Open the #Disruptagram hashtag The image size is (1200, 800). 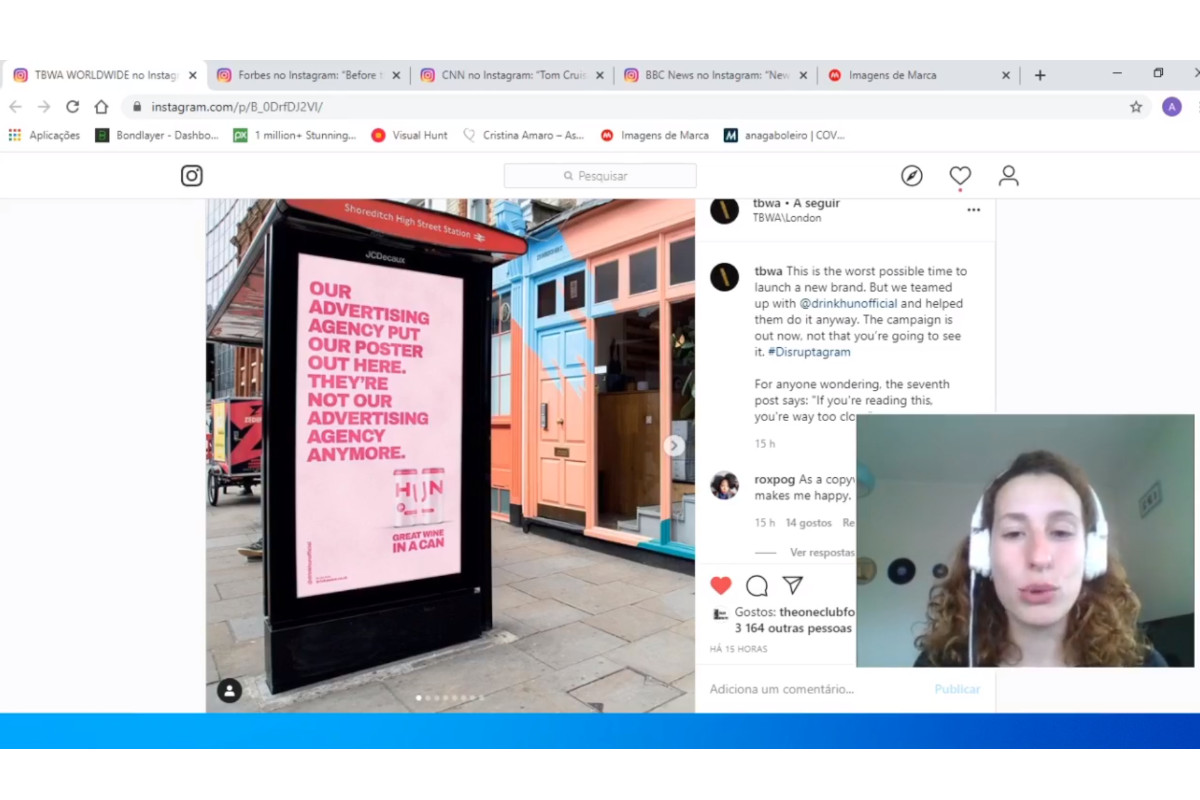(x=809, y=352)
